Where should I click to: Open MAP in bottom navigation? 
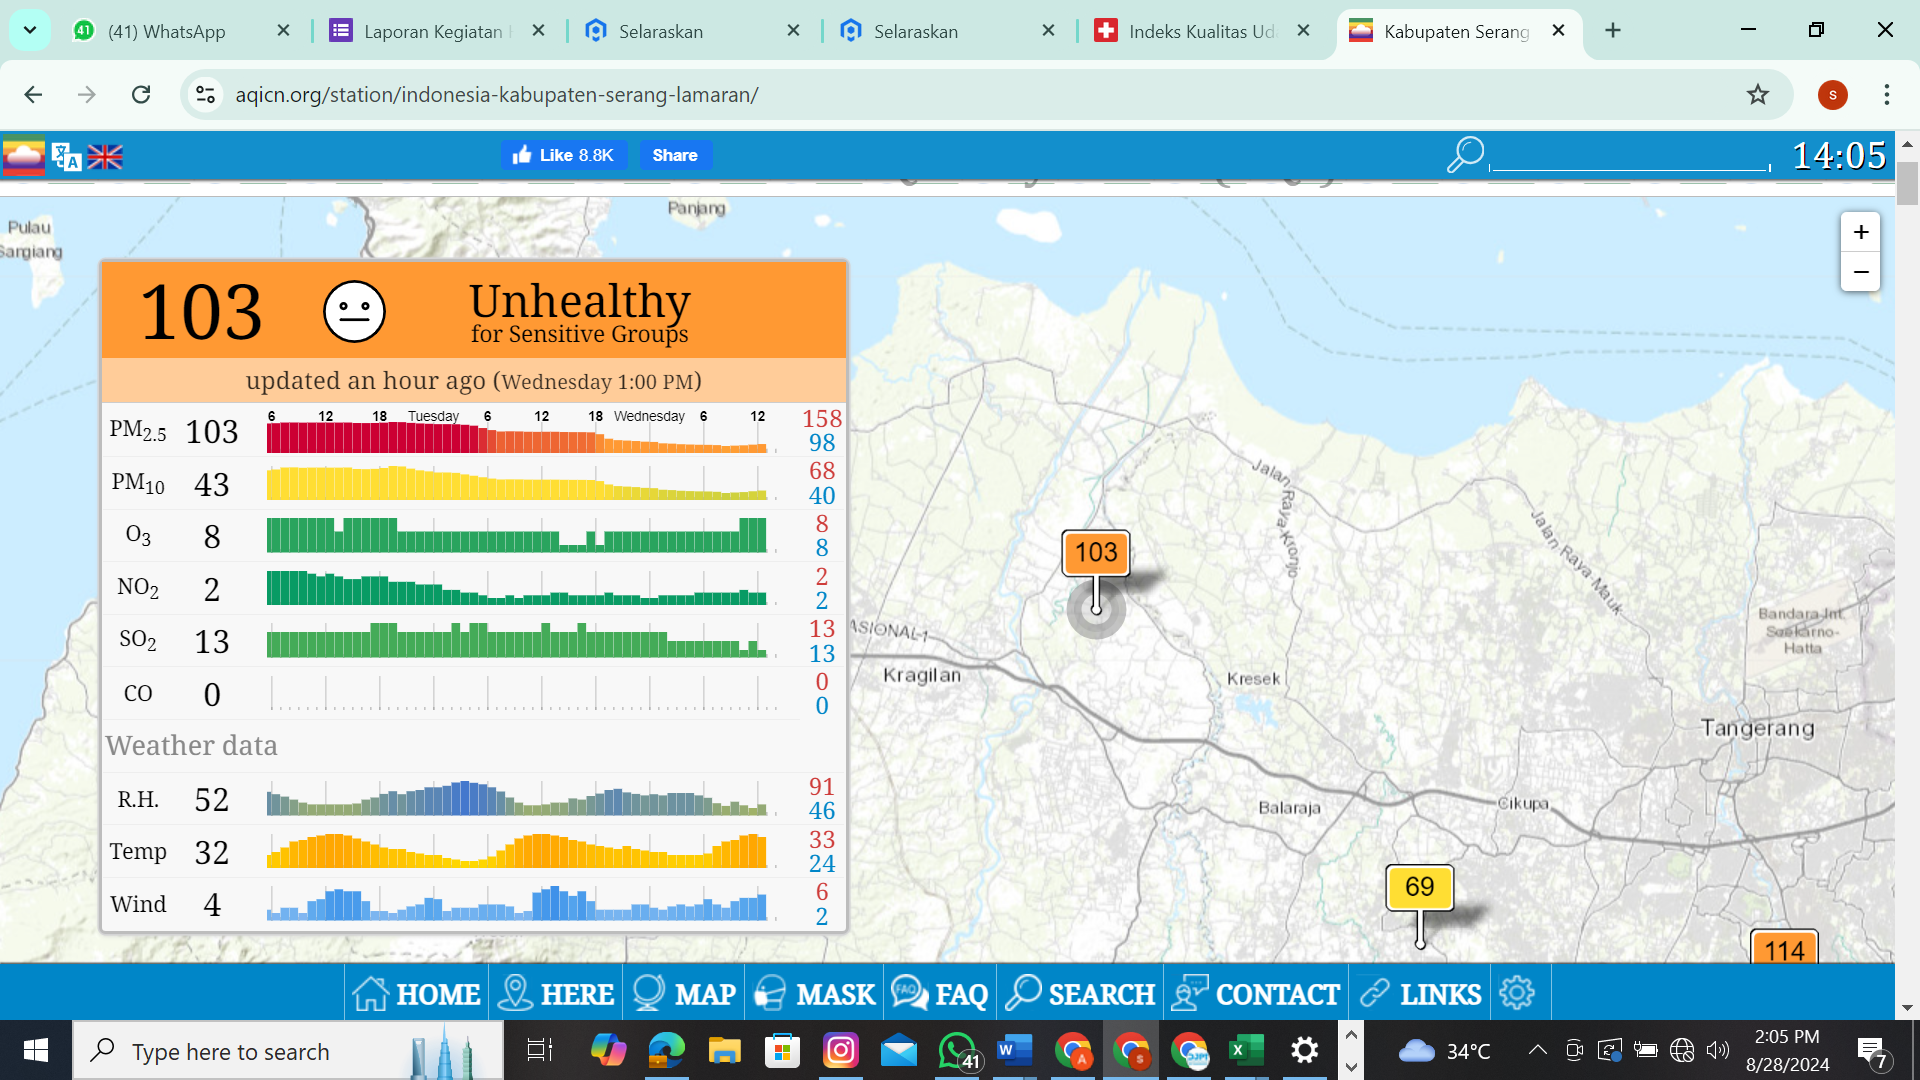tap(684, 994)
